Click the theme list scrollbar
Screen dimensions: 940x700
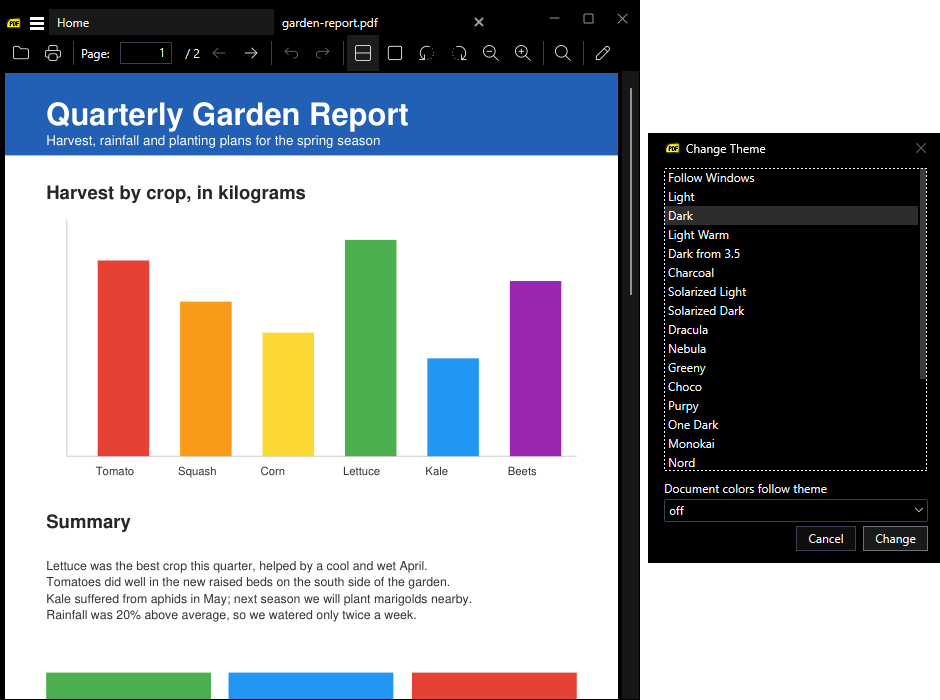point(923,274)
